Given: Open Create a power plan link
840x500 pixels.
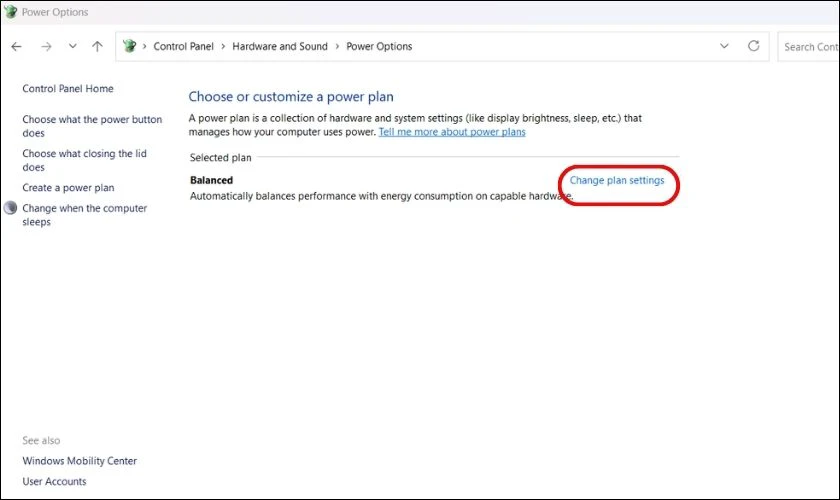Looking at the screenshot, I should (68, 188).
